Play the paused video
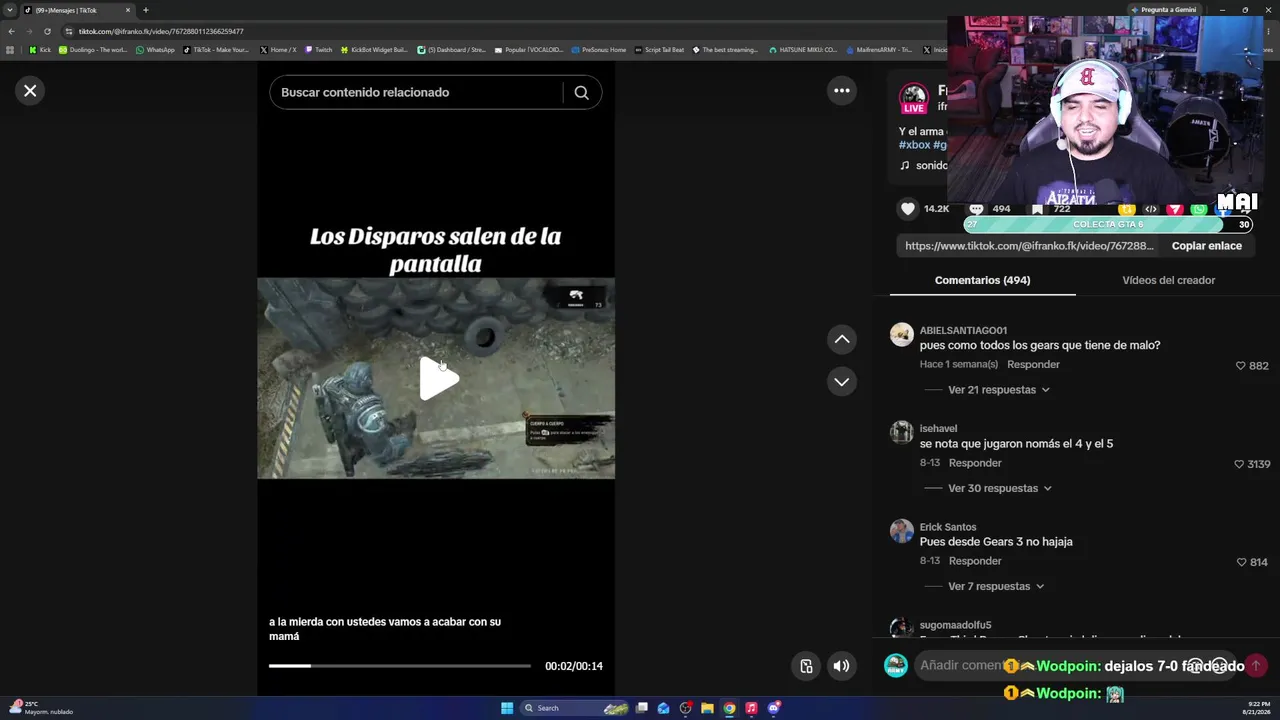Screen dimensions: 1280x720 tap(438, 379)
